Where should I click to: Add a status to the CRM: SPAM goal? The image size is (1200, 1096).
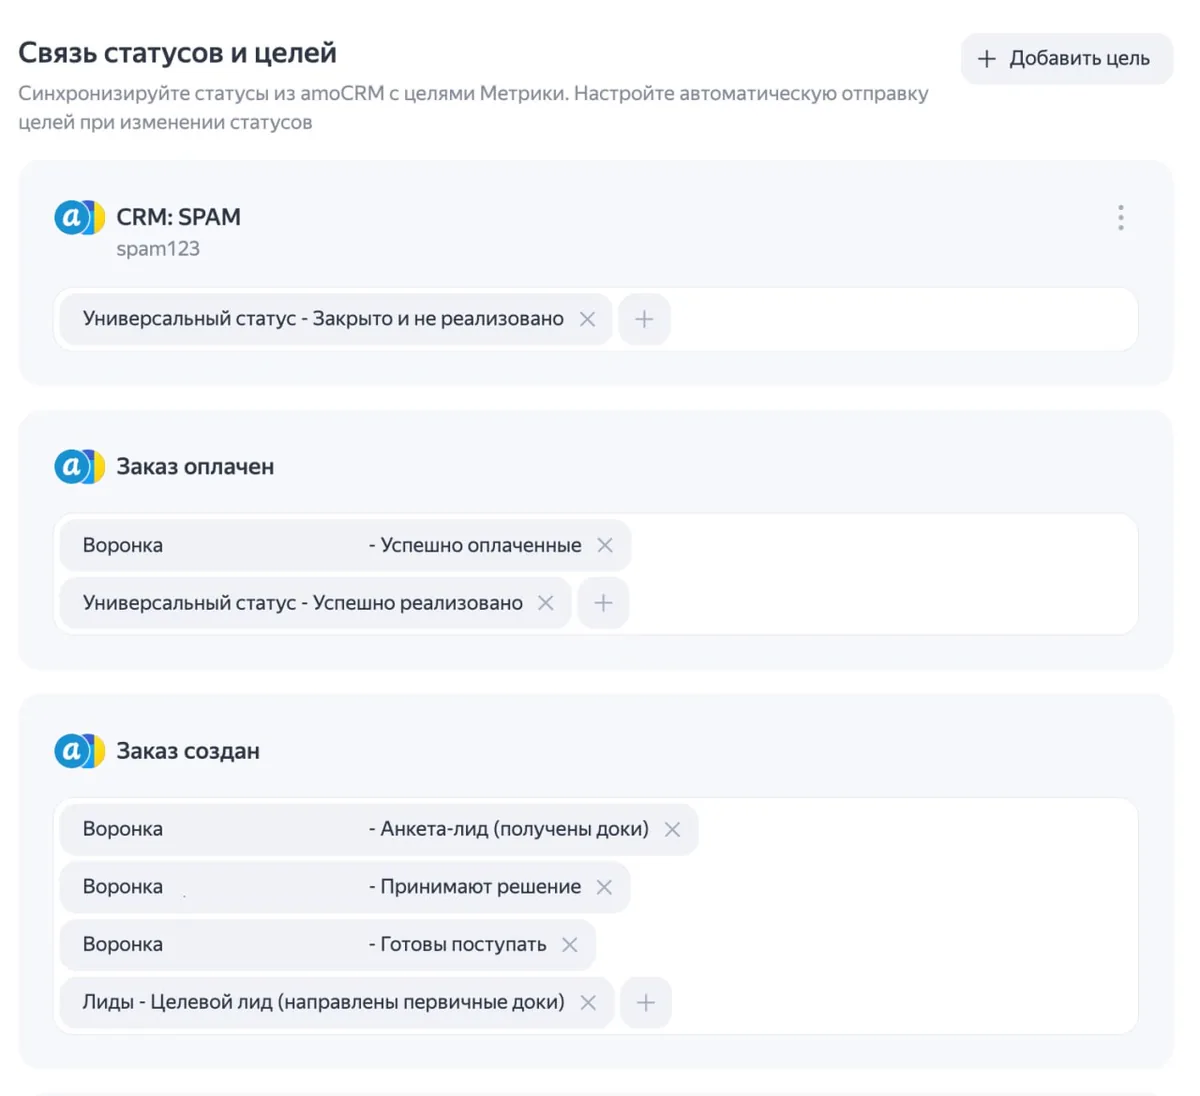pyautogui.click(x=644, y=319)
